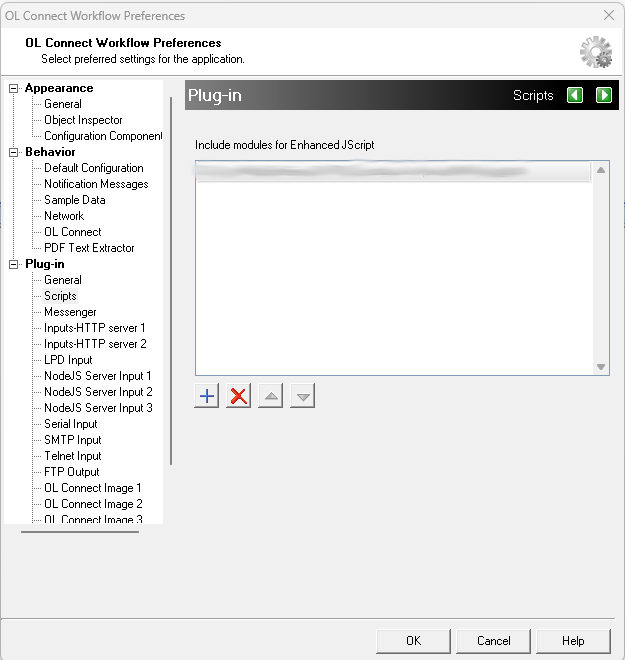Open Messenger plug-in settings

70,312
